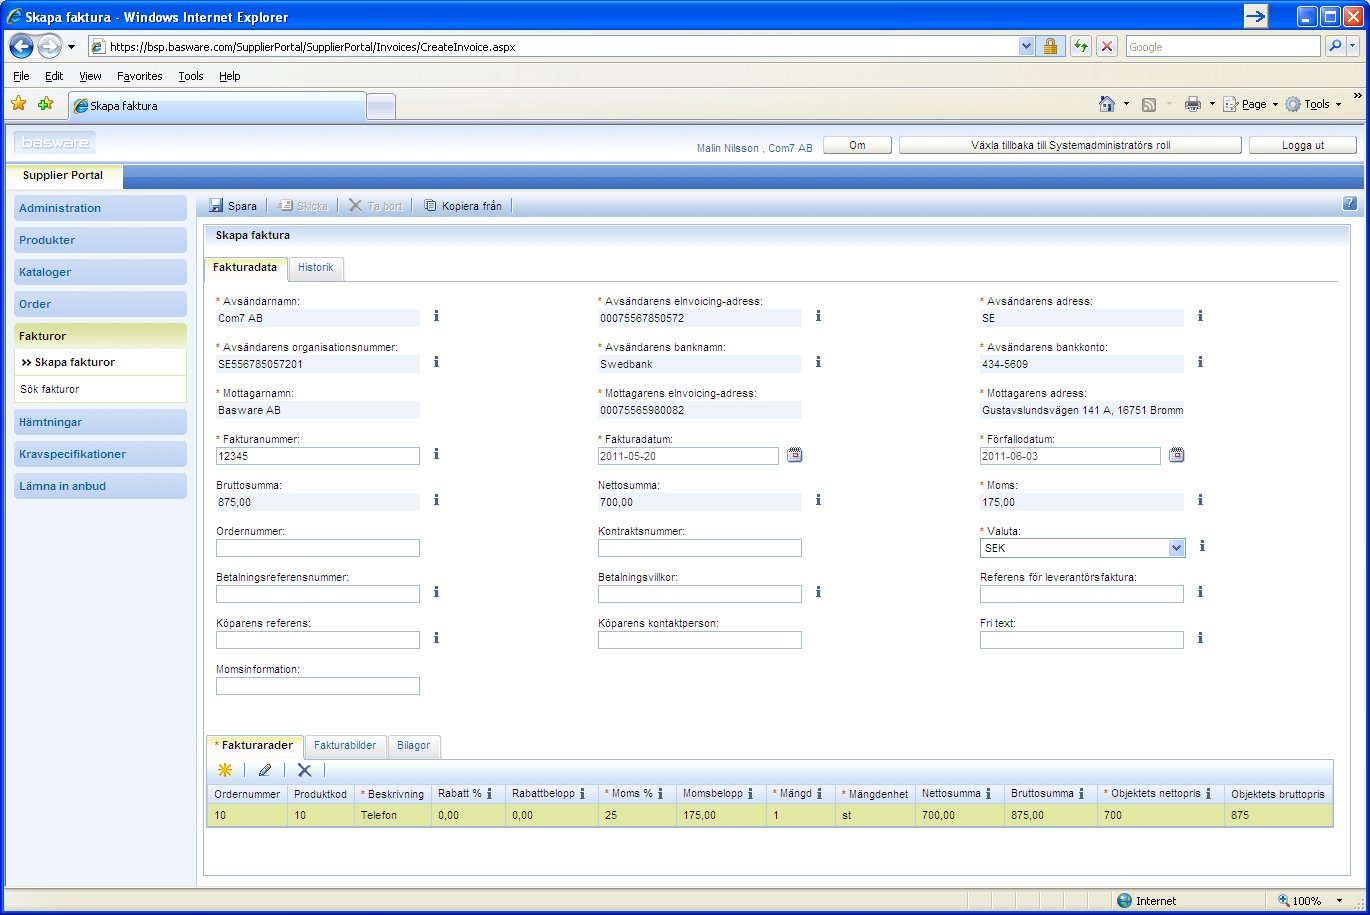
Task: Open Administration sidebar section
Action: (101, 208)
